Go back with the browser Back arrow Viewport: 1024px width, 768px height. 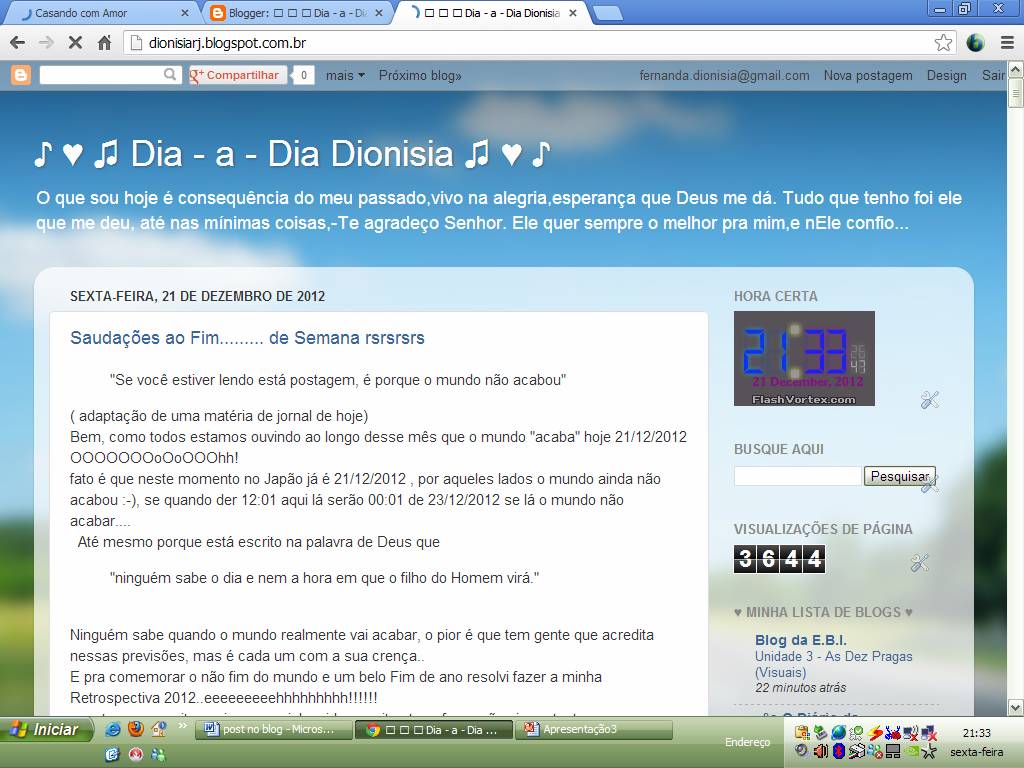[x=18, y=43]
